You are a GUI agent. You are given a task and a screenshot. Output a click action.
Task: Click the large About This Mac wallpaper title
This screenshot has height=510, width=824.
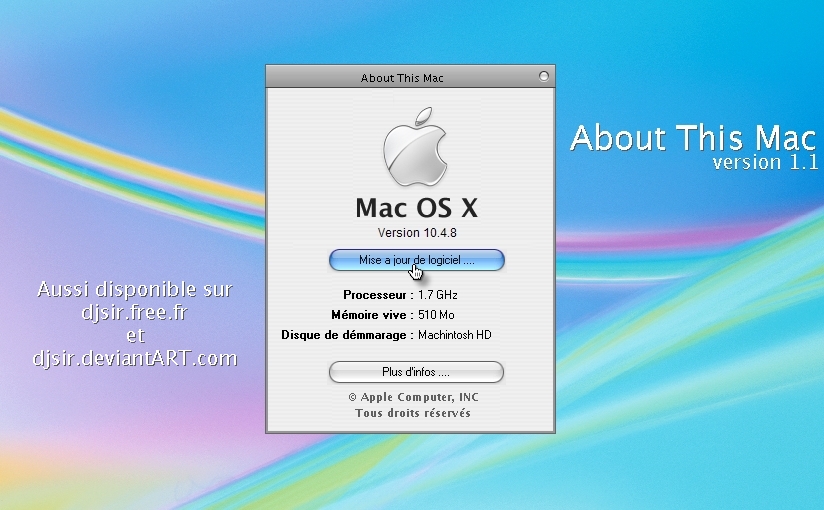click(694, 138)
